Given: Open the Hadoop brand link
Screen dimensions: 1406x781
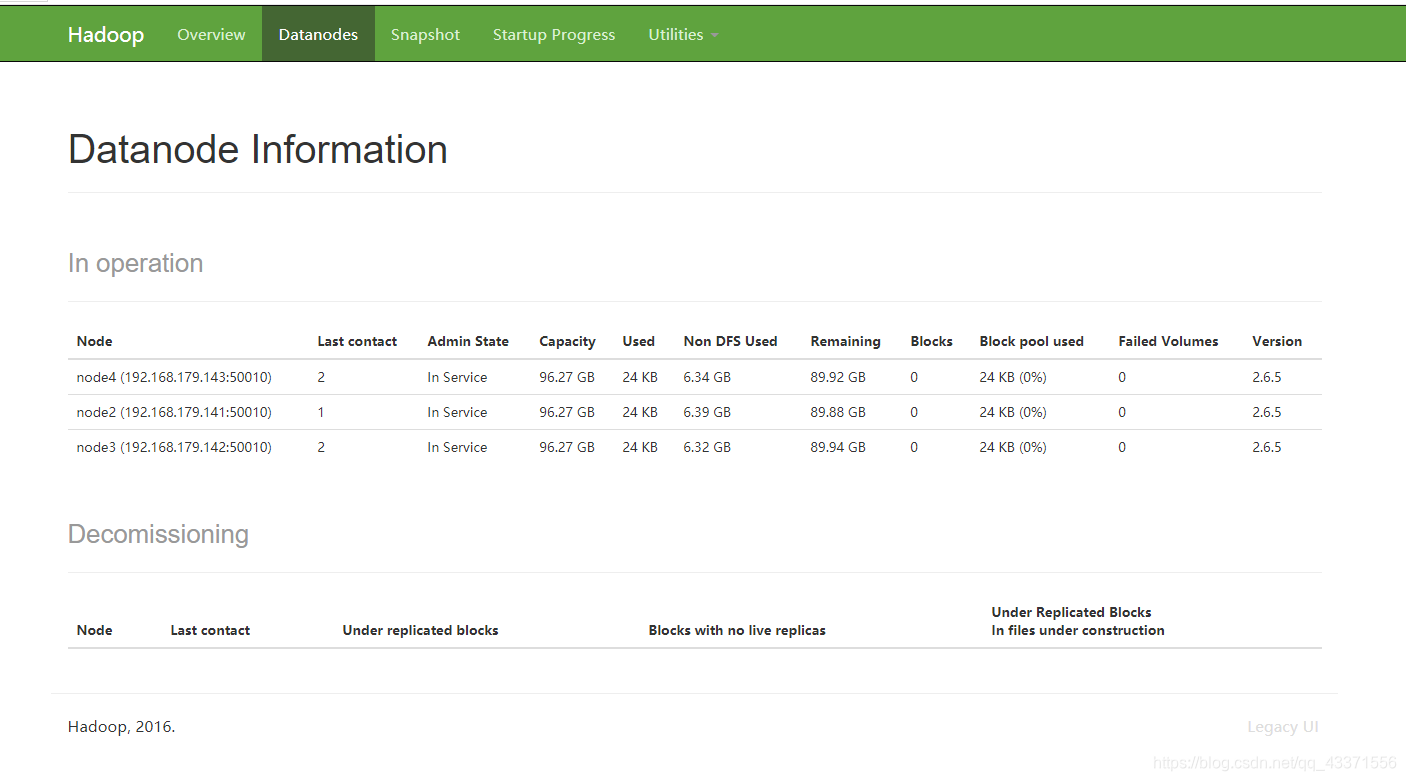Looking at the screenshot, I should tap(106, 35).
